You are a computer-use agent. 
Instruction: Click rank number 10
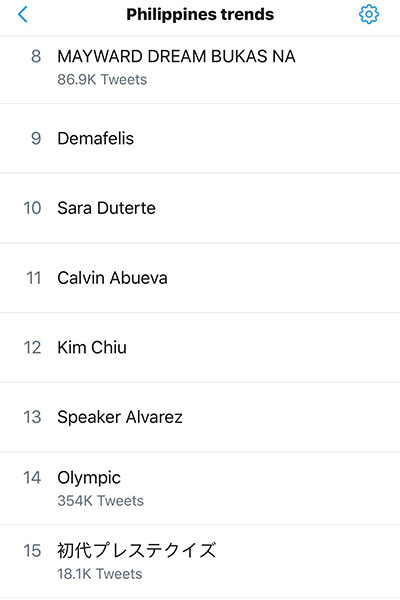tap(32, 208)
